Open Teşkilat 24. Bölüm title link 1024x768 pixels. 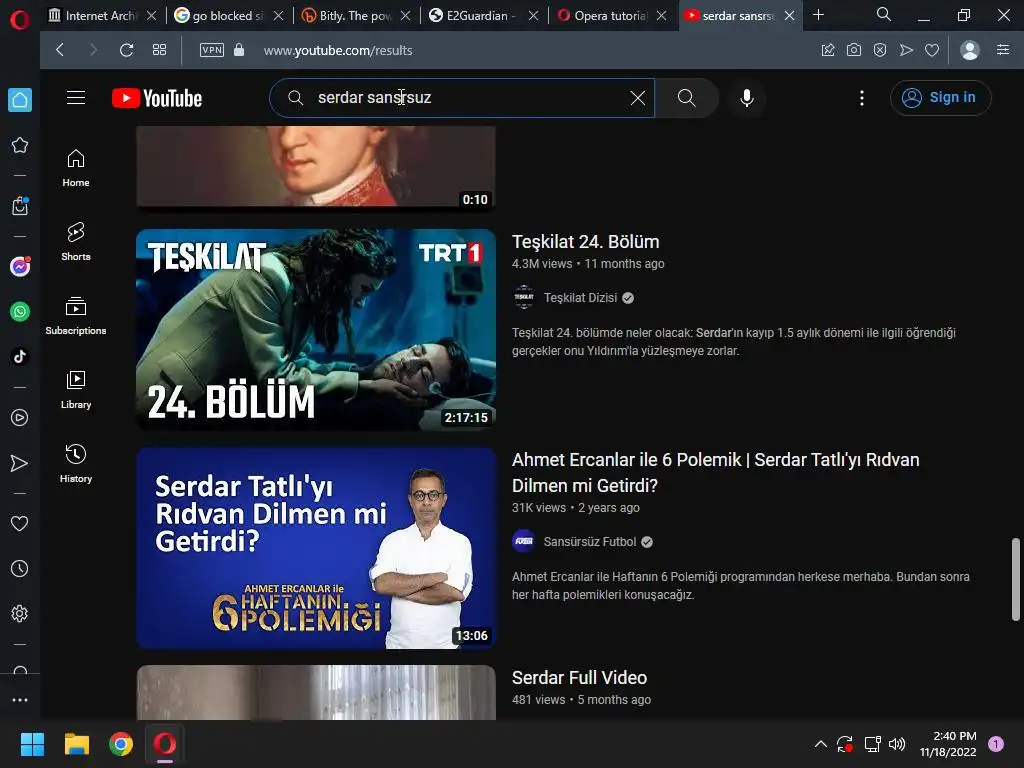pos(586,242)
